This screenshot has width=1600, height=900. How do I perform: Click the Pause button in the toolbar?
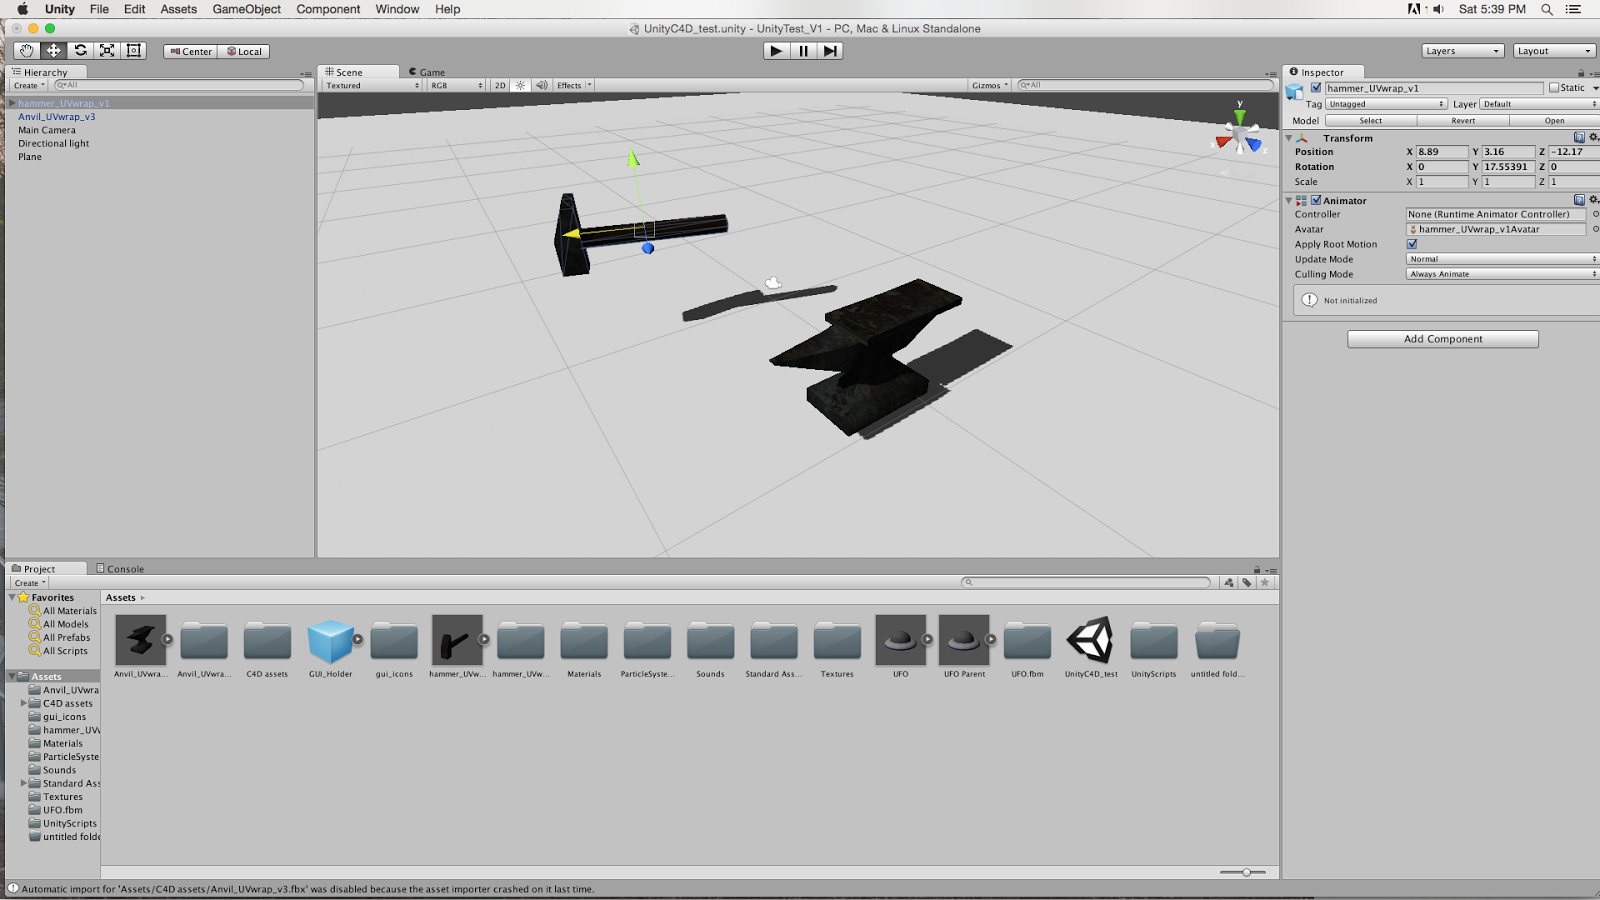point(803,51)
